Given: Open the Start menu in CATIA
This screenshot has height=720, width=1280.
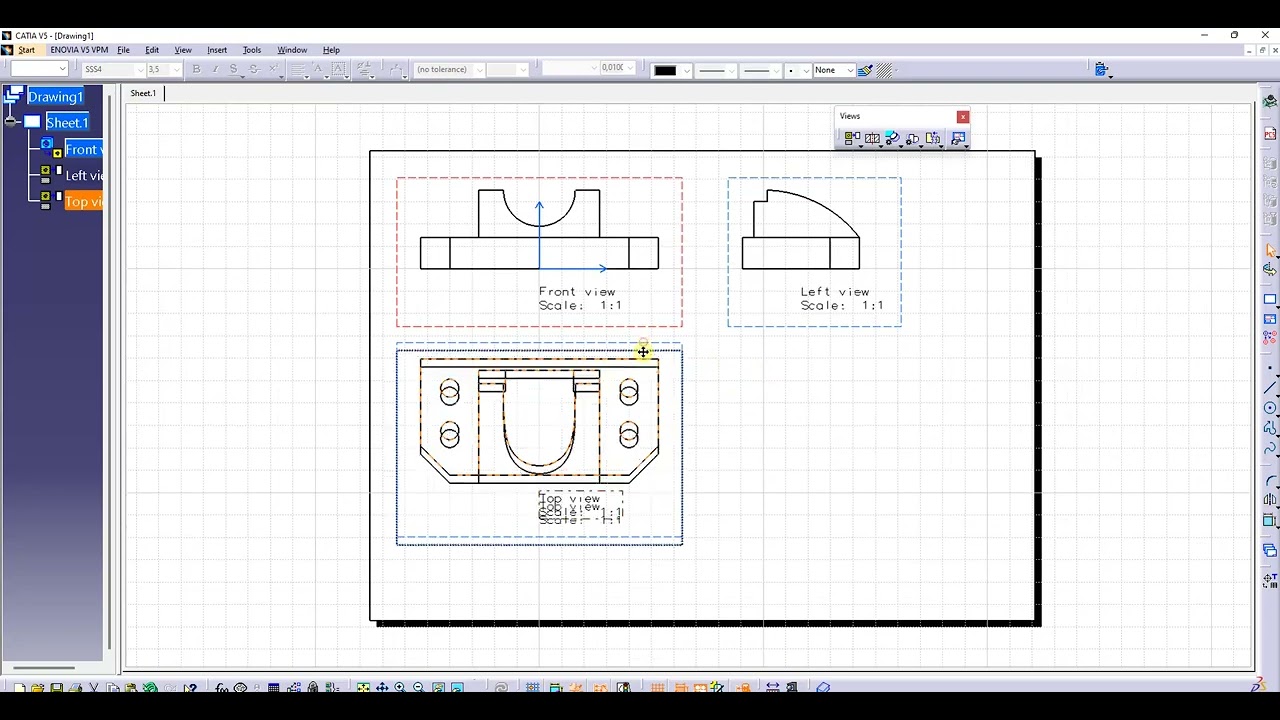Looking at the screenshot, I should coord(26,50).
